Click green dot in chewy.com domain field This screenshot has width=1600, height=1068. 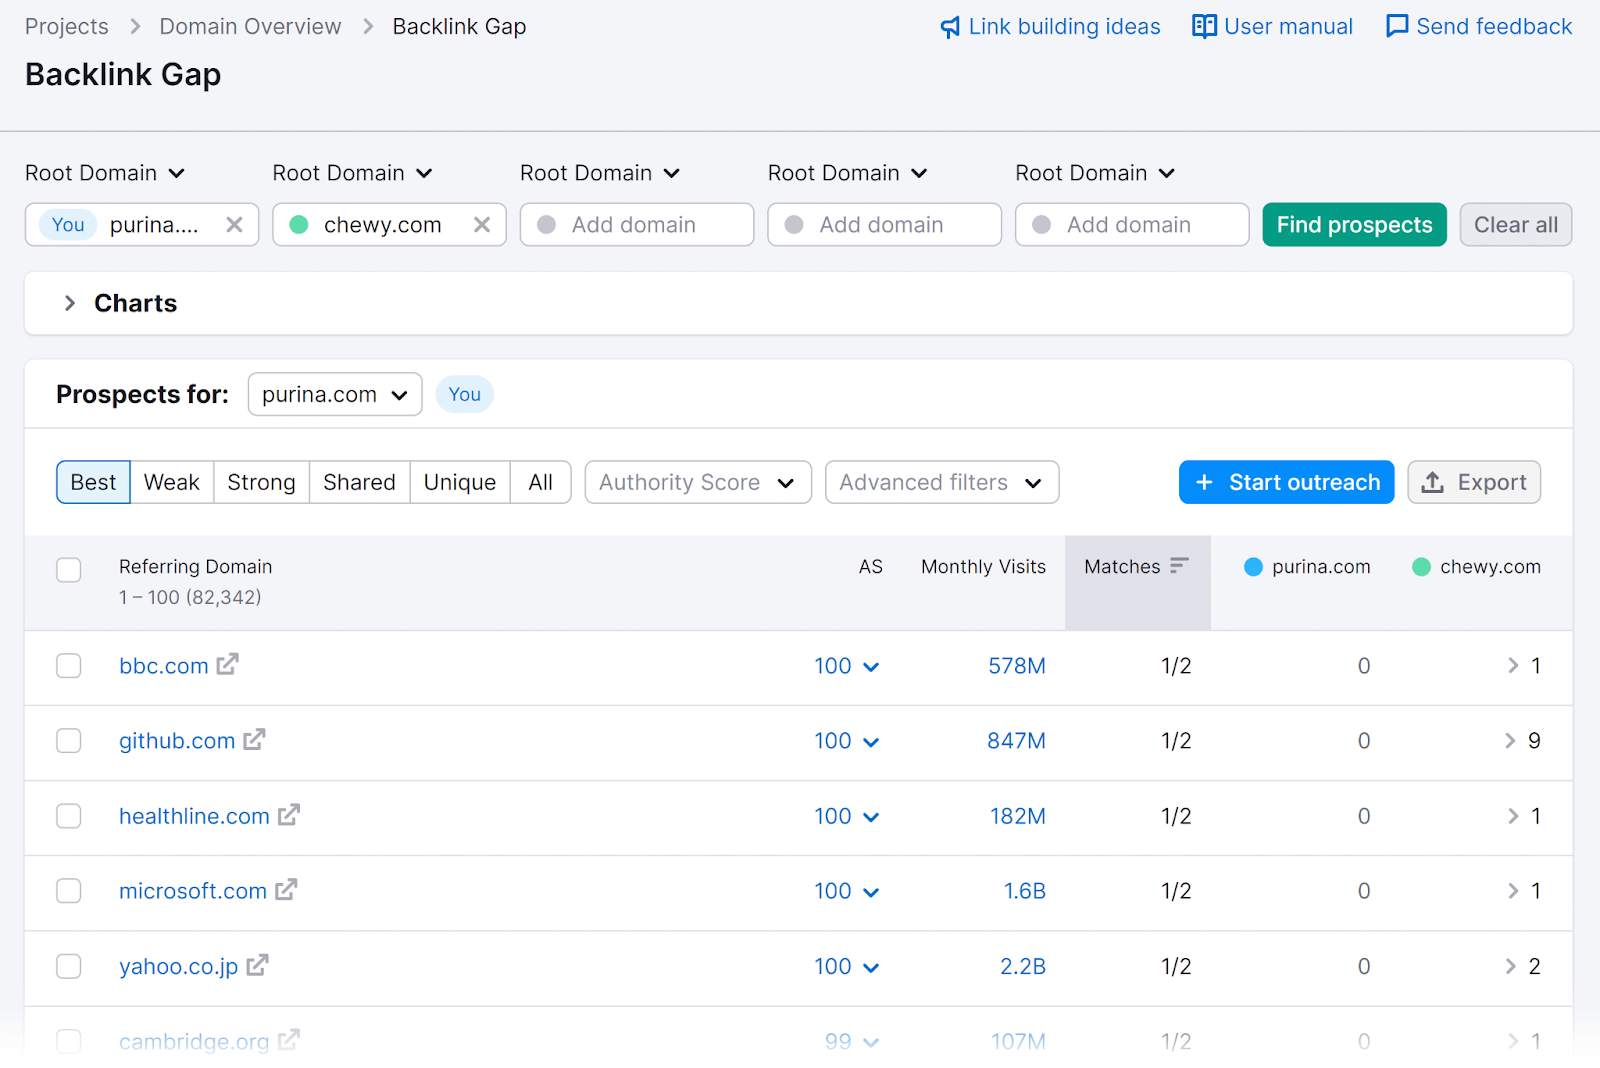(299, 225)
